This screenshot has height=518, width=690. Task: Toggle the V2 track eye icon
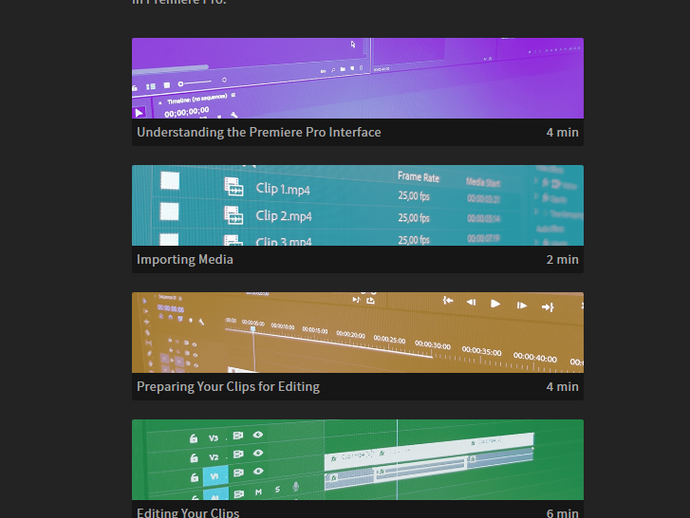click(258, 454)
